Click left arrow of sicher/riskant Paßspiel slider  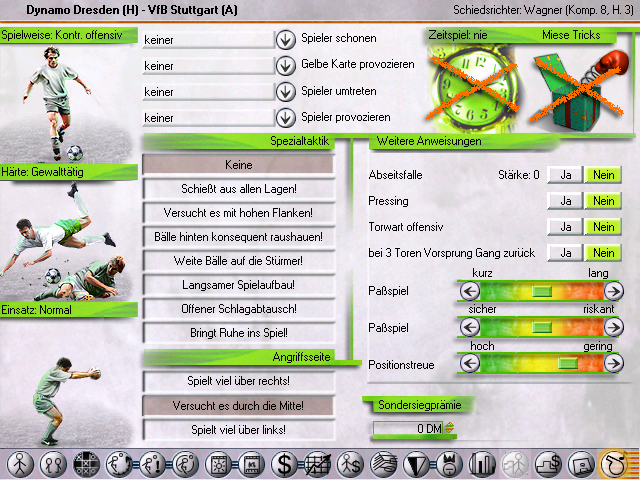point(470,327)
